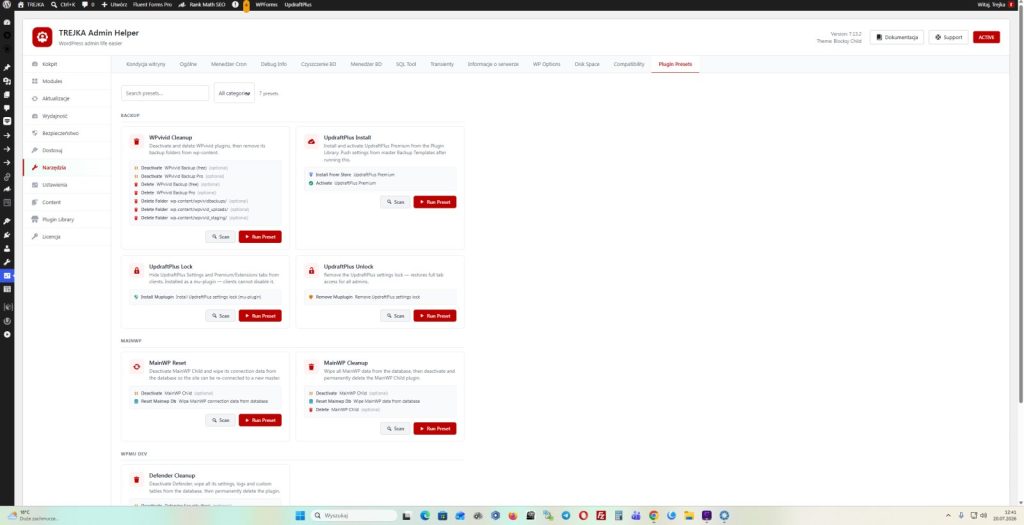This screenshot has height=525, width=1024.
Task: Scan the UpdraftPlus Install preset
Action: [x=396, y=202]
